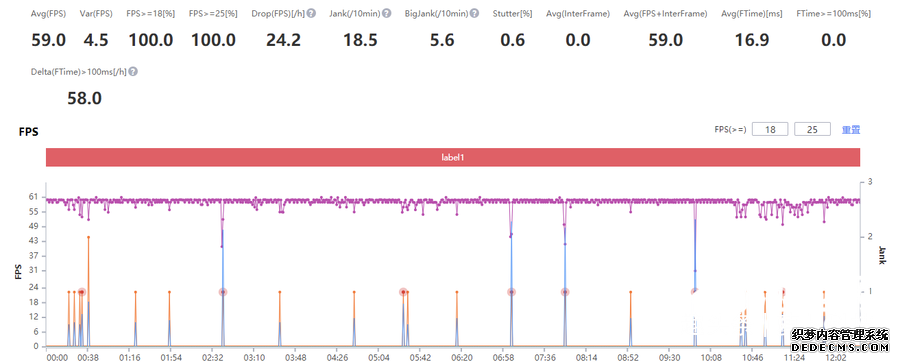This screenshot has width=900, height=362.
Task: Select the red label1 bar
Action: [453, 157]
